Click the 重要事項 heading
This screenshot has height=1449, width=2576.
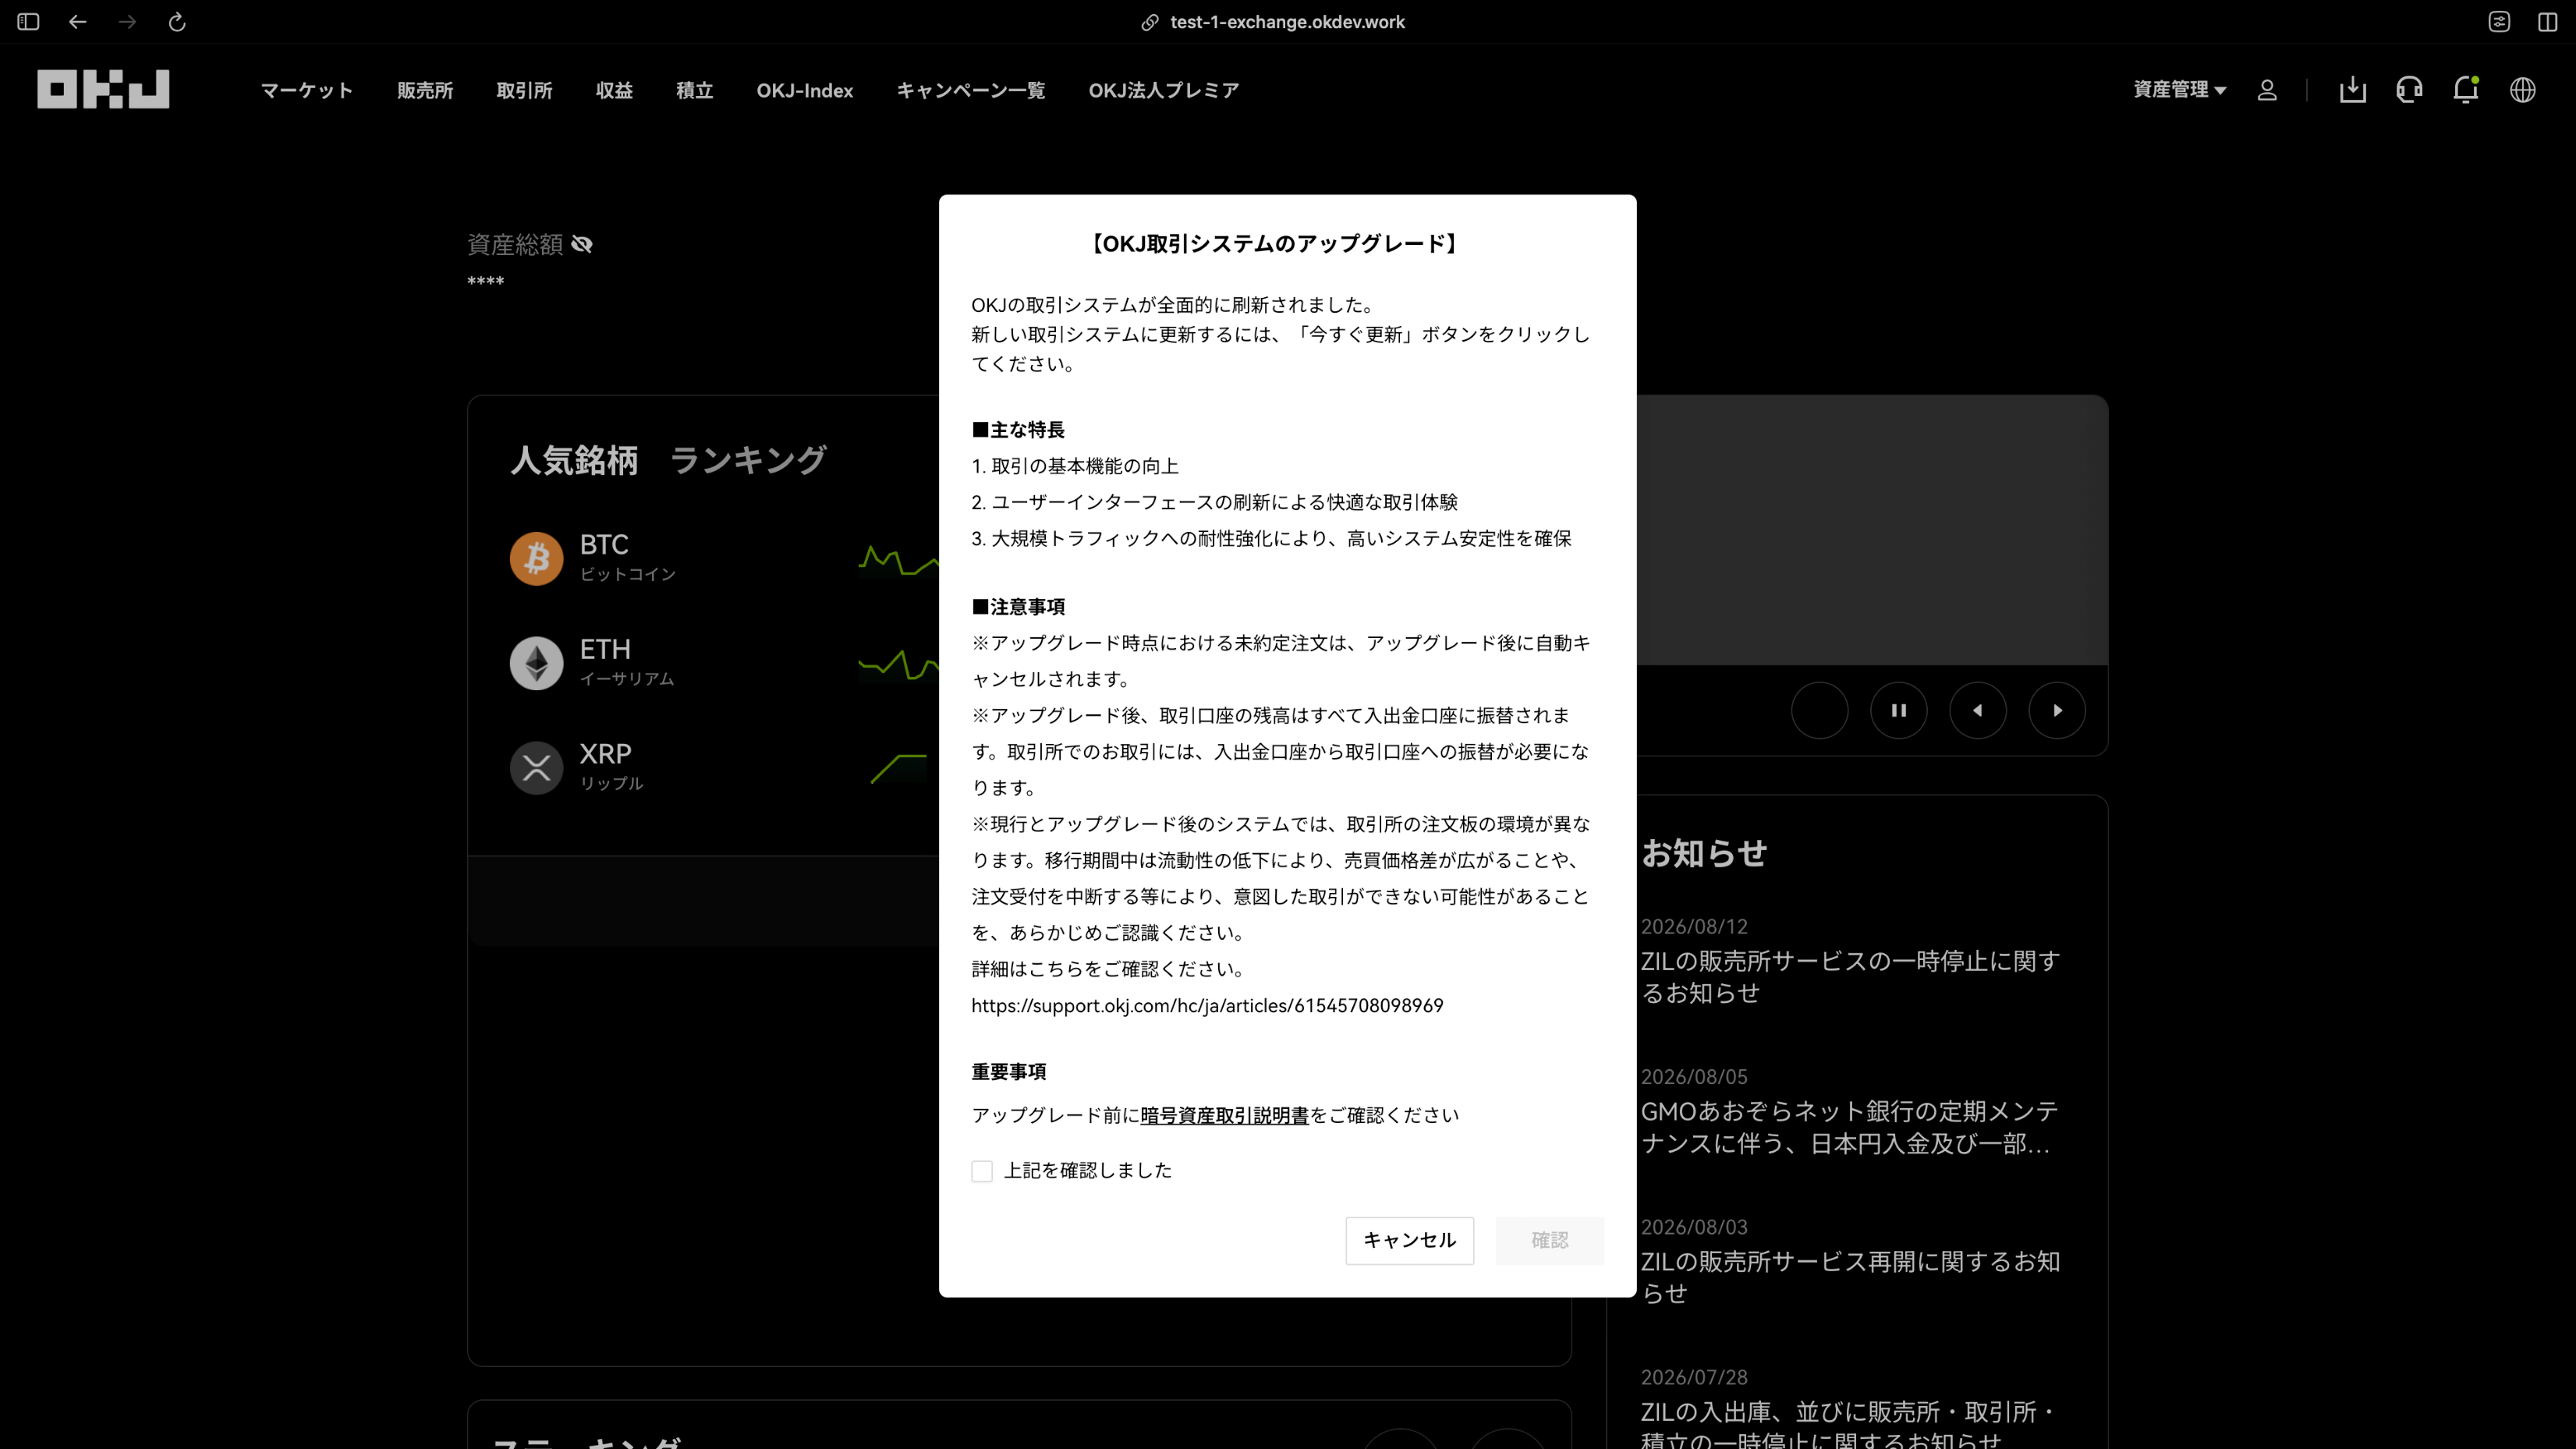pyautogui.click(x=1009, y=1072)
